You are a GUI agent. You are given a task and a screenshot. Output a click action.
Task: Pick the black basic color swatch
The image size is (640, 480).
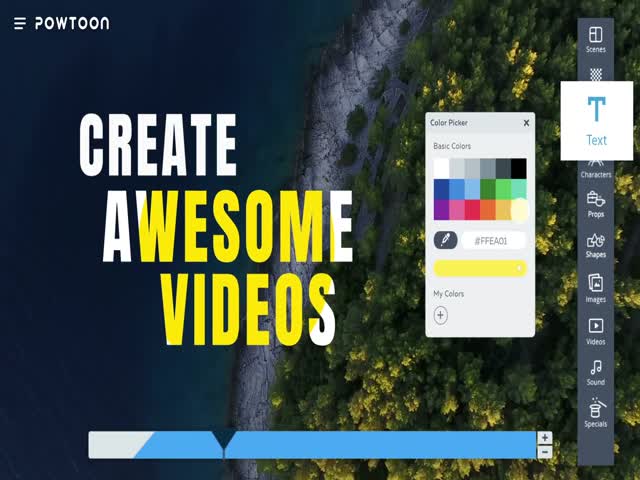point(518,168)
